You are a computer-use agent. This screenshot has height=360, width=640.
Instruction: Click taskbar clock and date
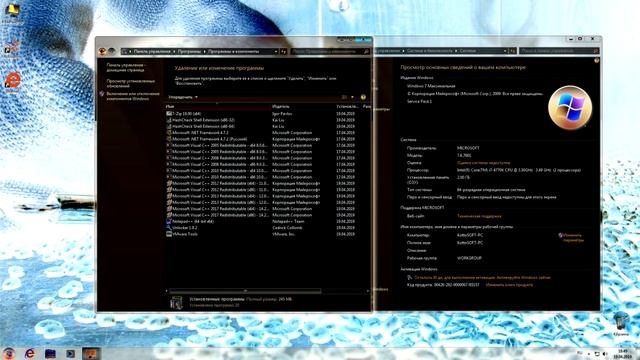[623, 354]
